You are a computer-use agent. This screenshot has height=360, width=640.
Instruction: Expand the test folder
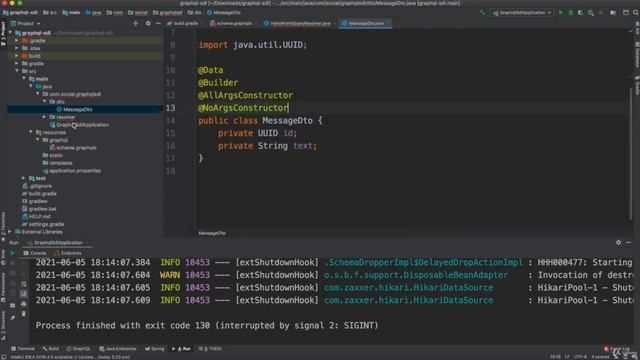coord(24,178)
